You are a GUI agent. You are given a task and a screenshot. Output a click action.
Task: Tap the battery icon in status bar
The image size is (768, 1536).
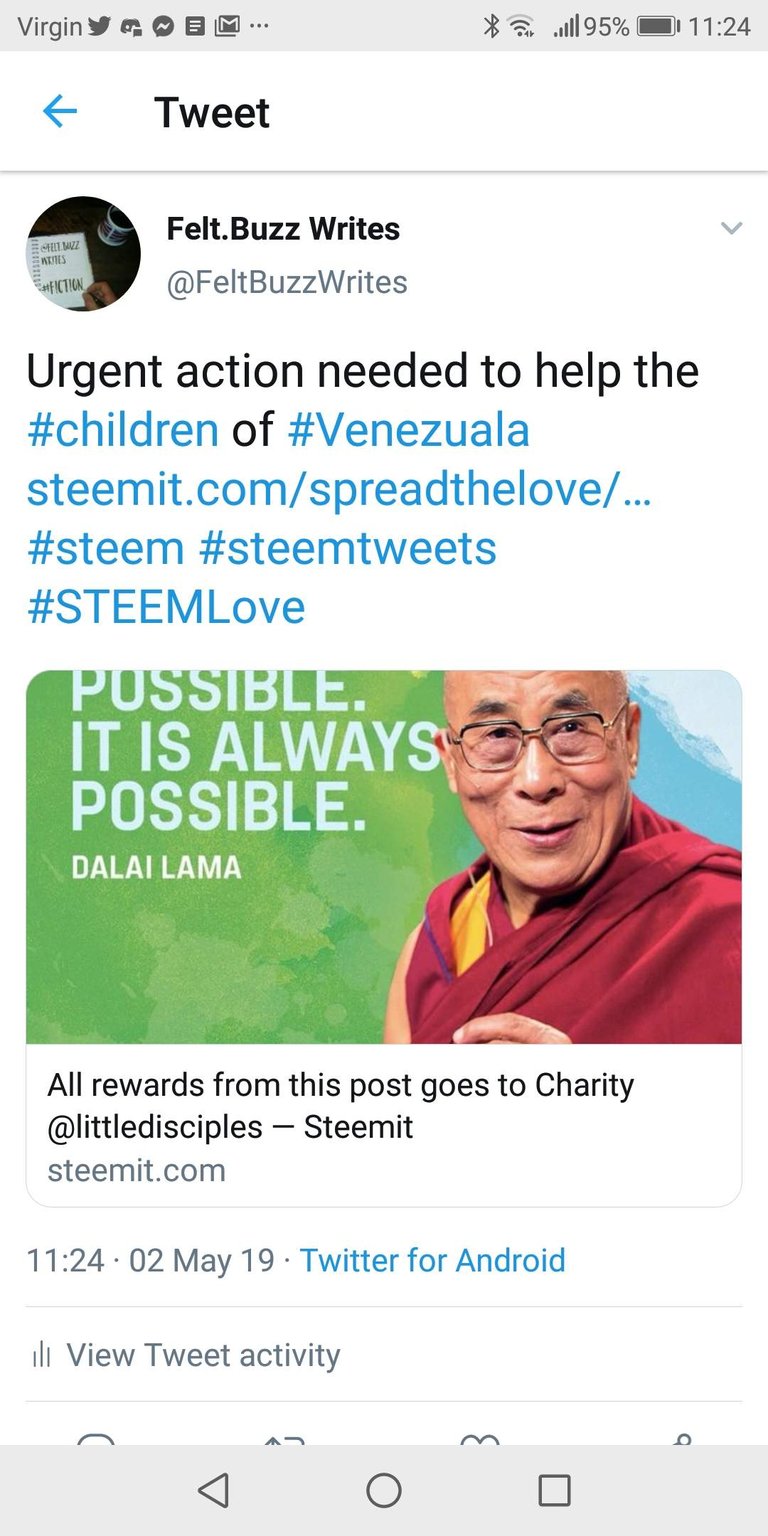point(658,27)
